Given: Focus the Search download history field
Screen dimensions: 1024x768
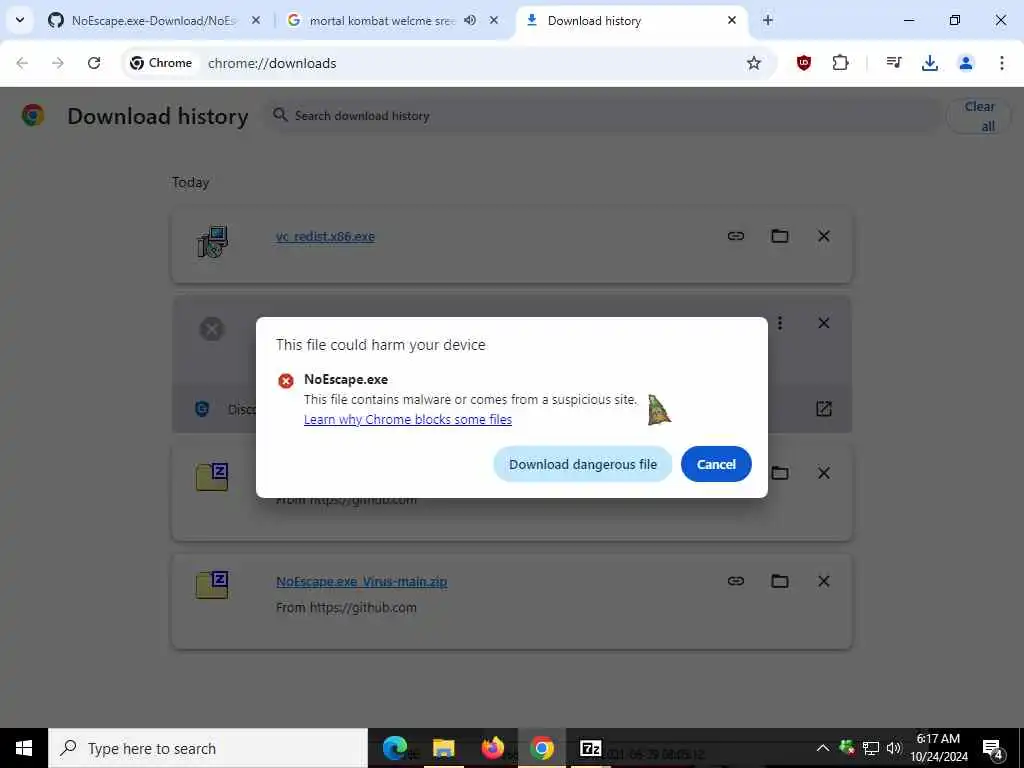Looking at the screenshot, I should [601, 116].
